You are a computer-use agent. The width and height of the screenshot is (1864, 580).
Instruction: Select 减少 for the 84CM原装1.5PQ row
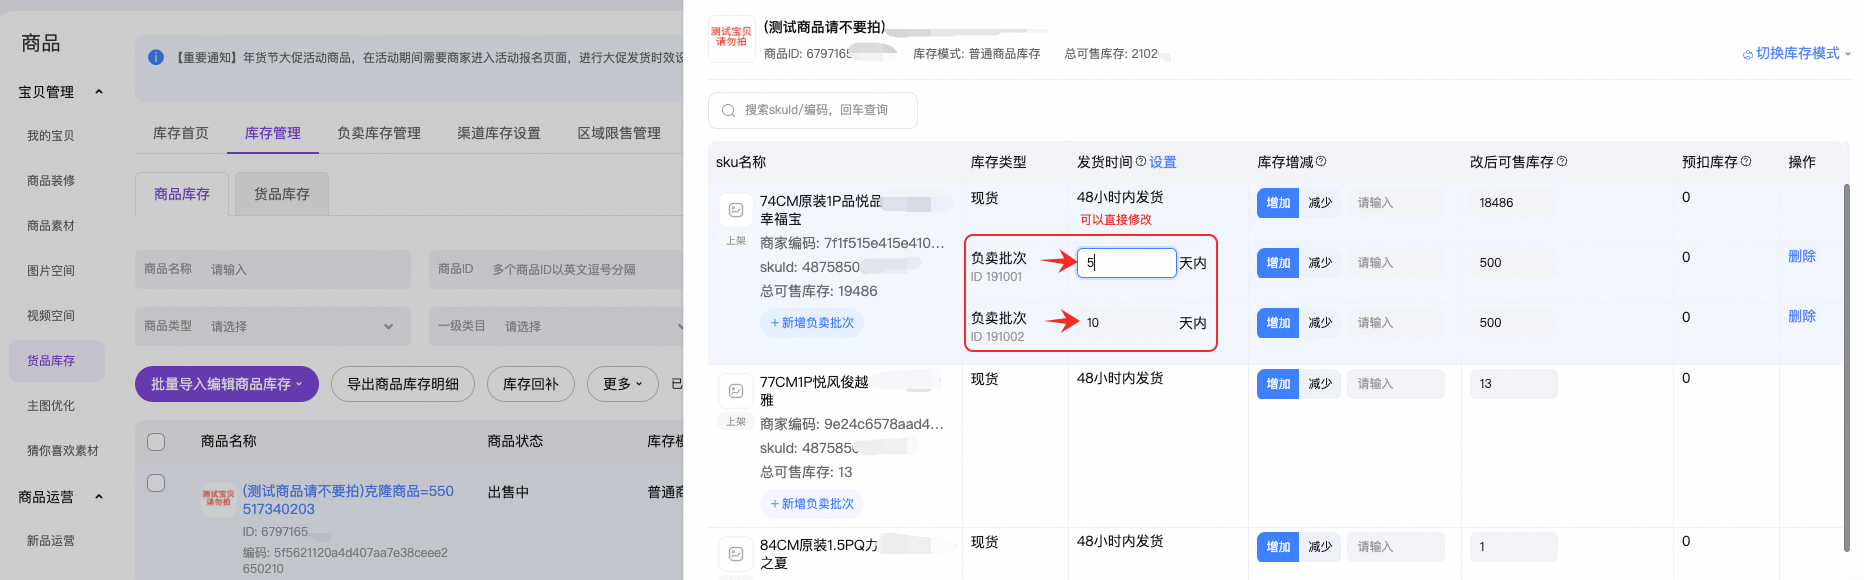pos(1320,547)
